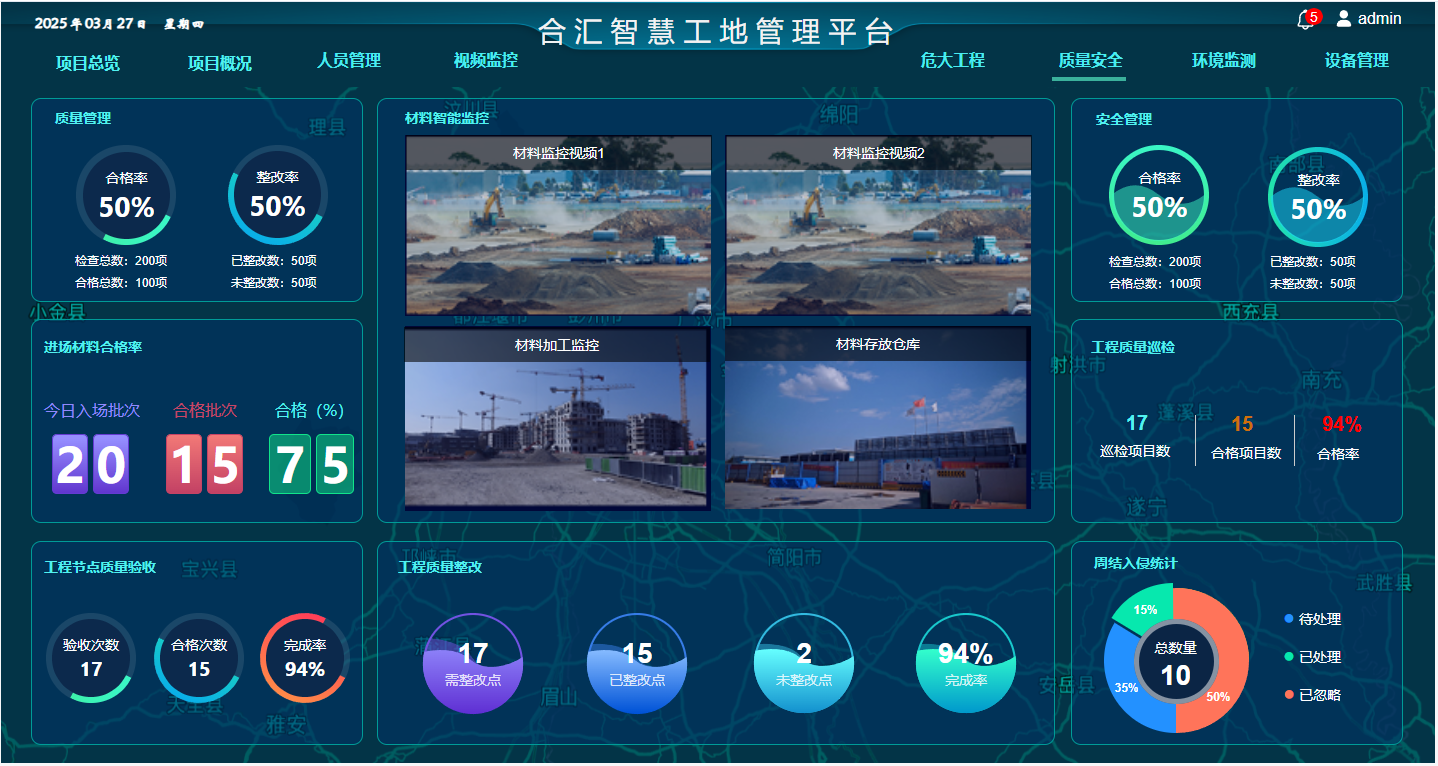
Task: Click the 验收次数 ring gauge showing 17
Action: point(91,658)
